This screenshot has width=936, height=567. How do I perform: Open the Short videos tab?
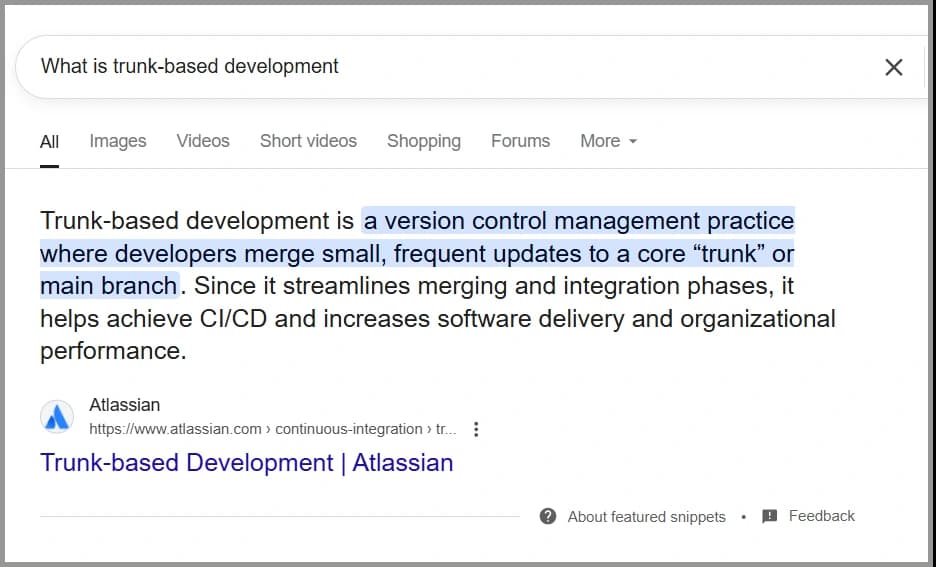(308, 141)
